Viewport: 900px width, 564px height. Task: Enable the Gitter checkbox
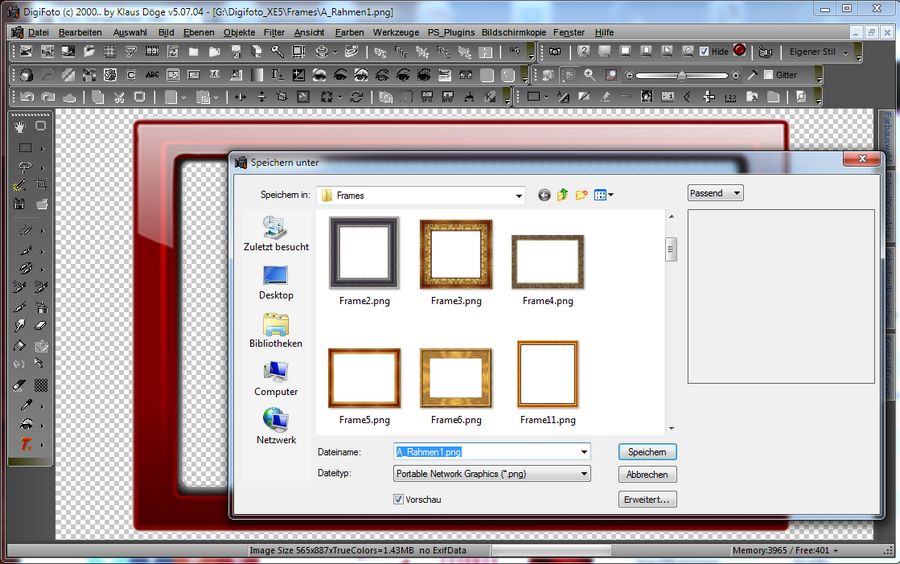768,75
